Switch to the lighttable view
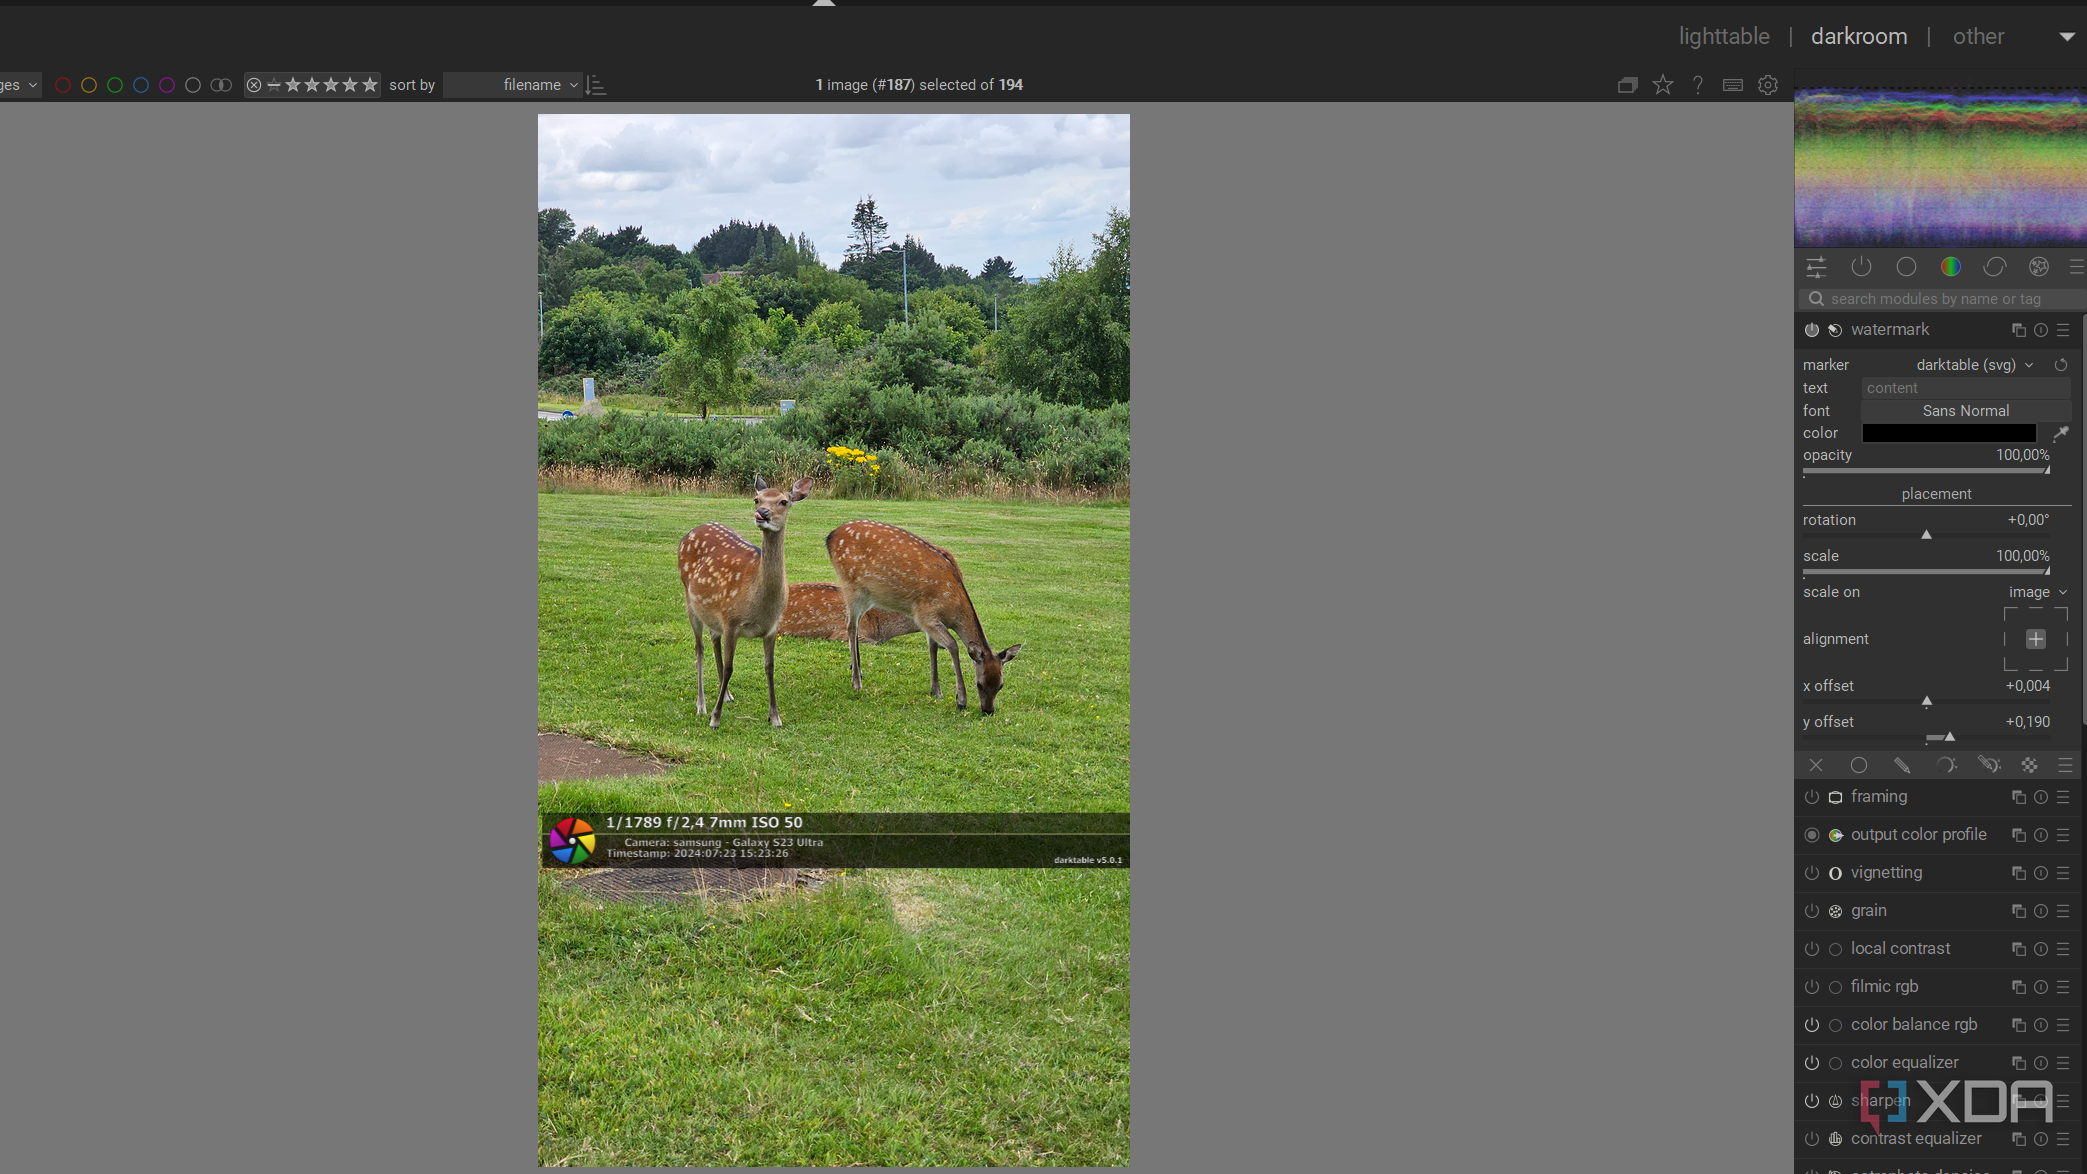This screenshot has height=1174, width=2087. click(x=1723, y=36)
